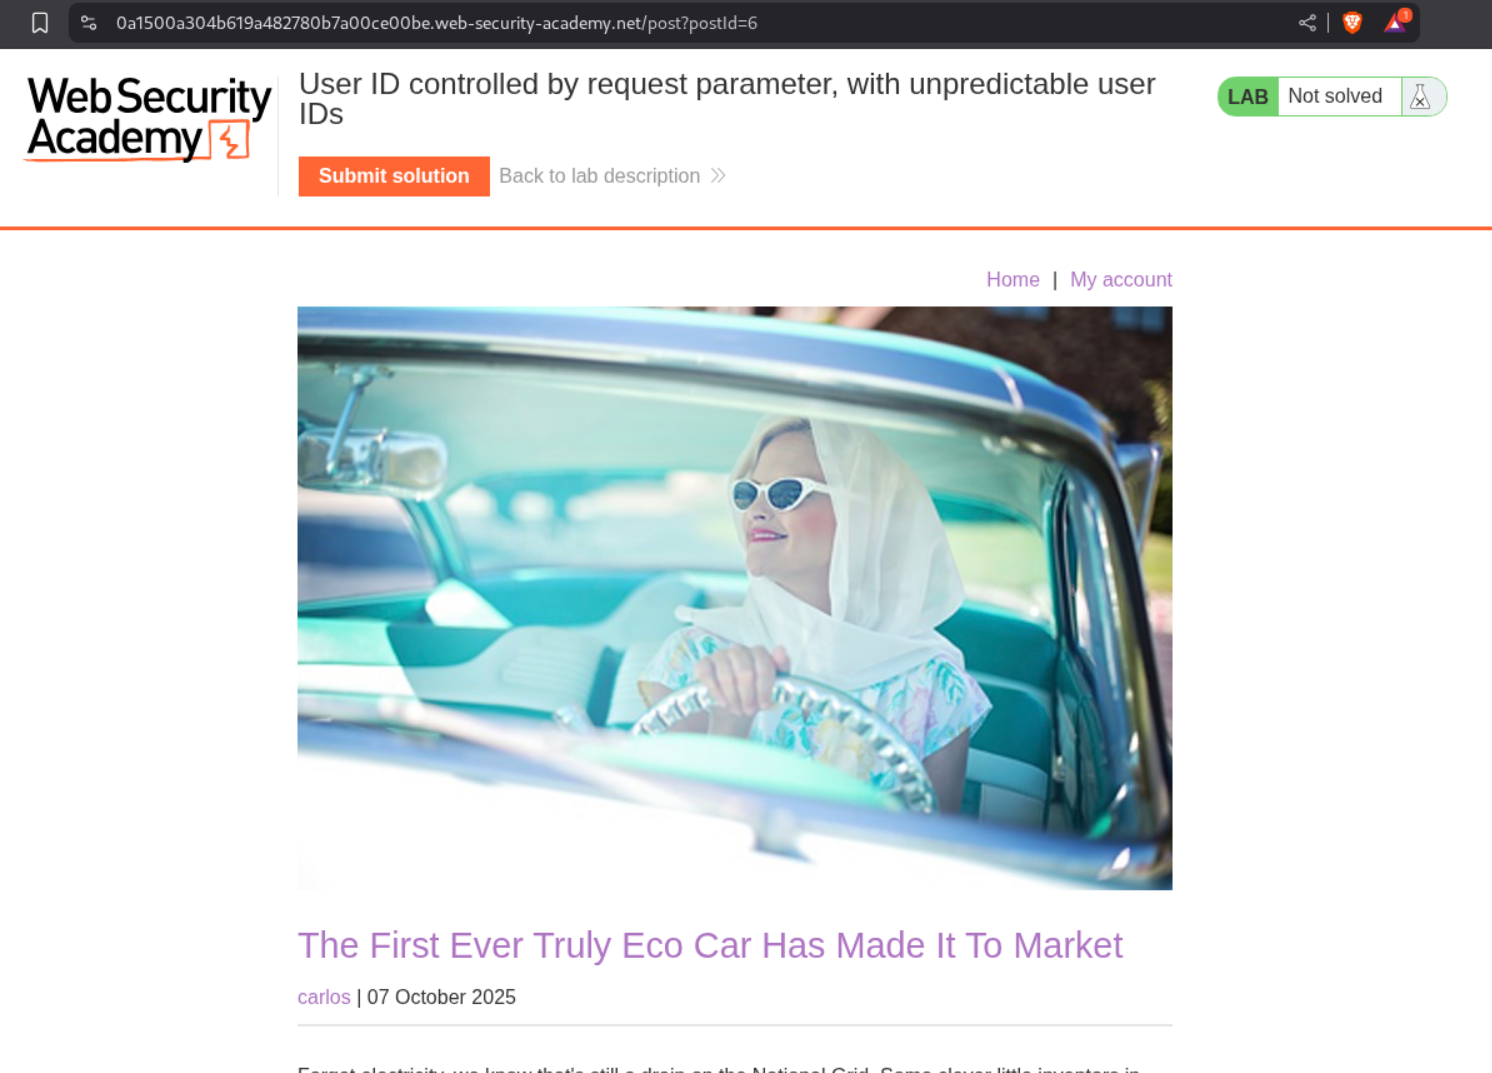Click the lab flask icon
Screen dimensions: 1492x1073
[x=1420, y=97]
